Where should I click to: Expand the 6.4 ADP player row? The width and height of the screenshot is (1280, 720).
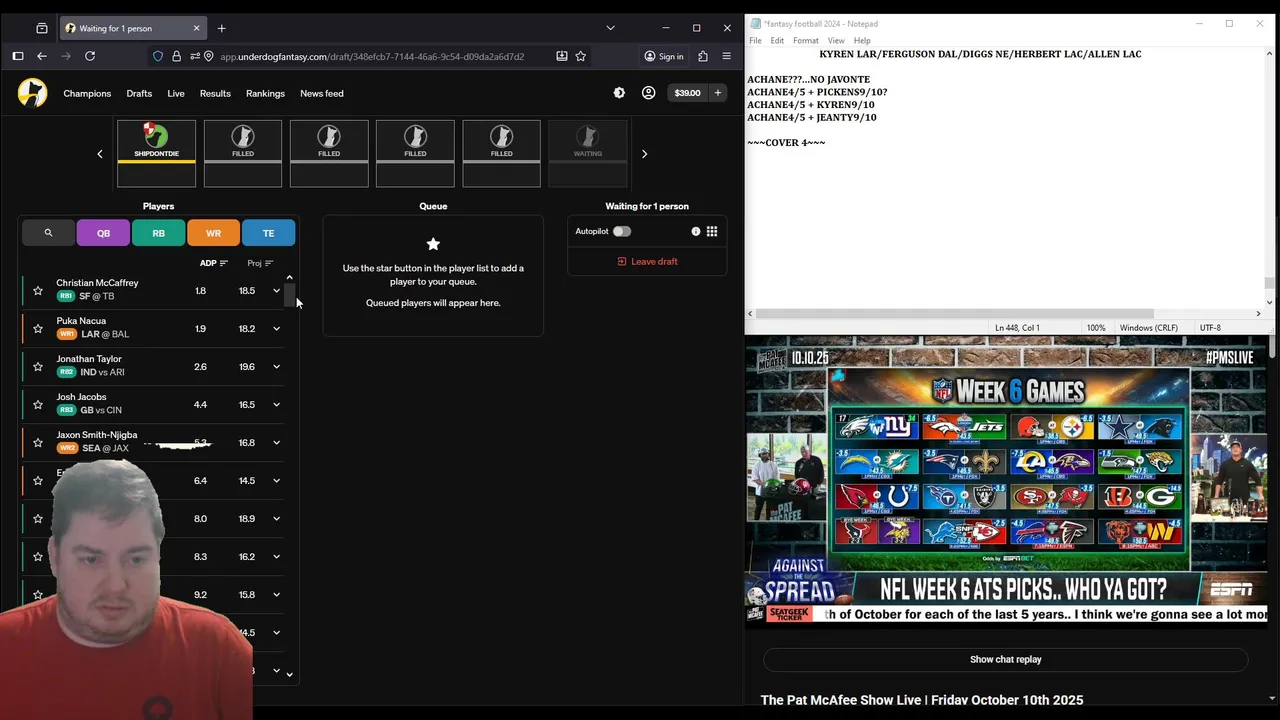tap(276, 481)
